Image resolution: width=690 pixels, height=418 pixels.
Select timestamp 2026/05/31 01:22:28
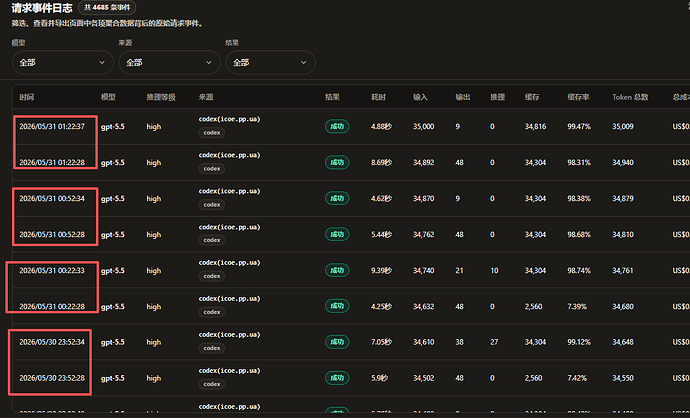(x=52, y=163)
